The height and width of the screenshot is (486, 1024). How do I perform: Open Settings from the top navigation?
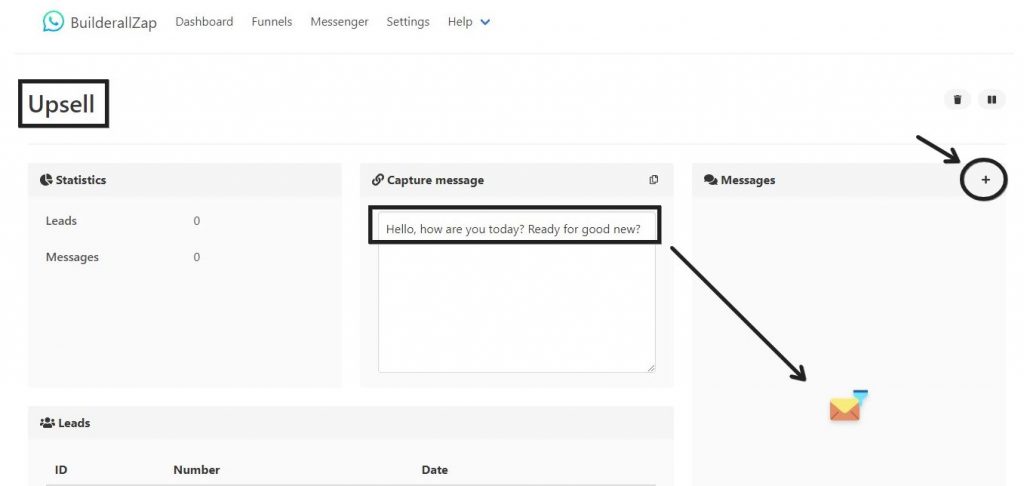point(408,22)
